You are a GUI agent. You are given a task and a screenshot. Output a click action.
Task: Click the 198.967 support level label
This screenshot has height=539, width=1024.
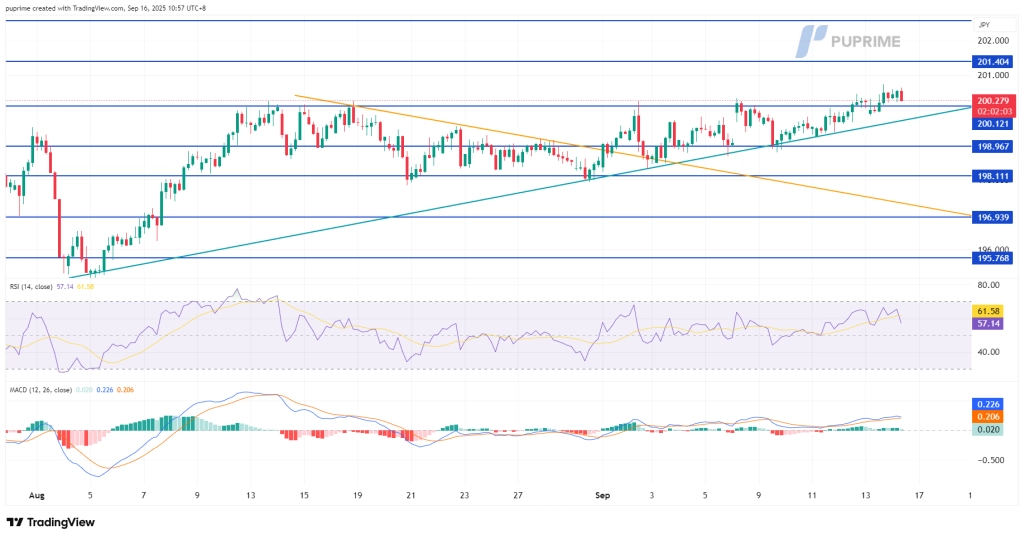pyautogui.click(x=995, y=146)
